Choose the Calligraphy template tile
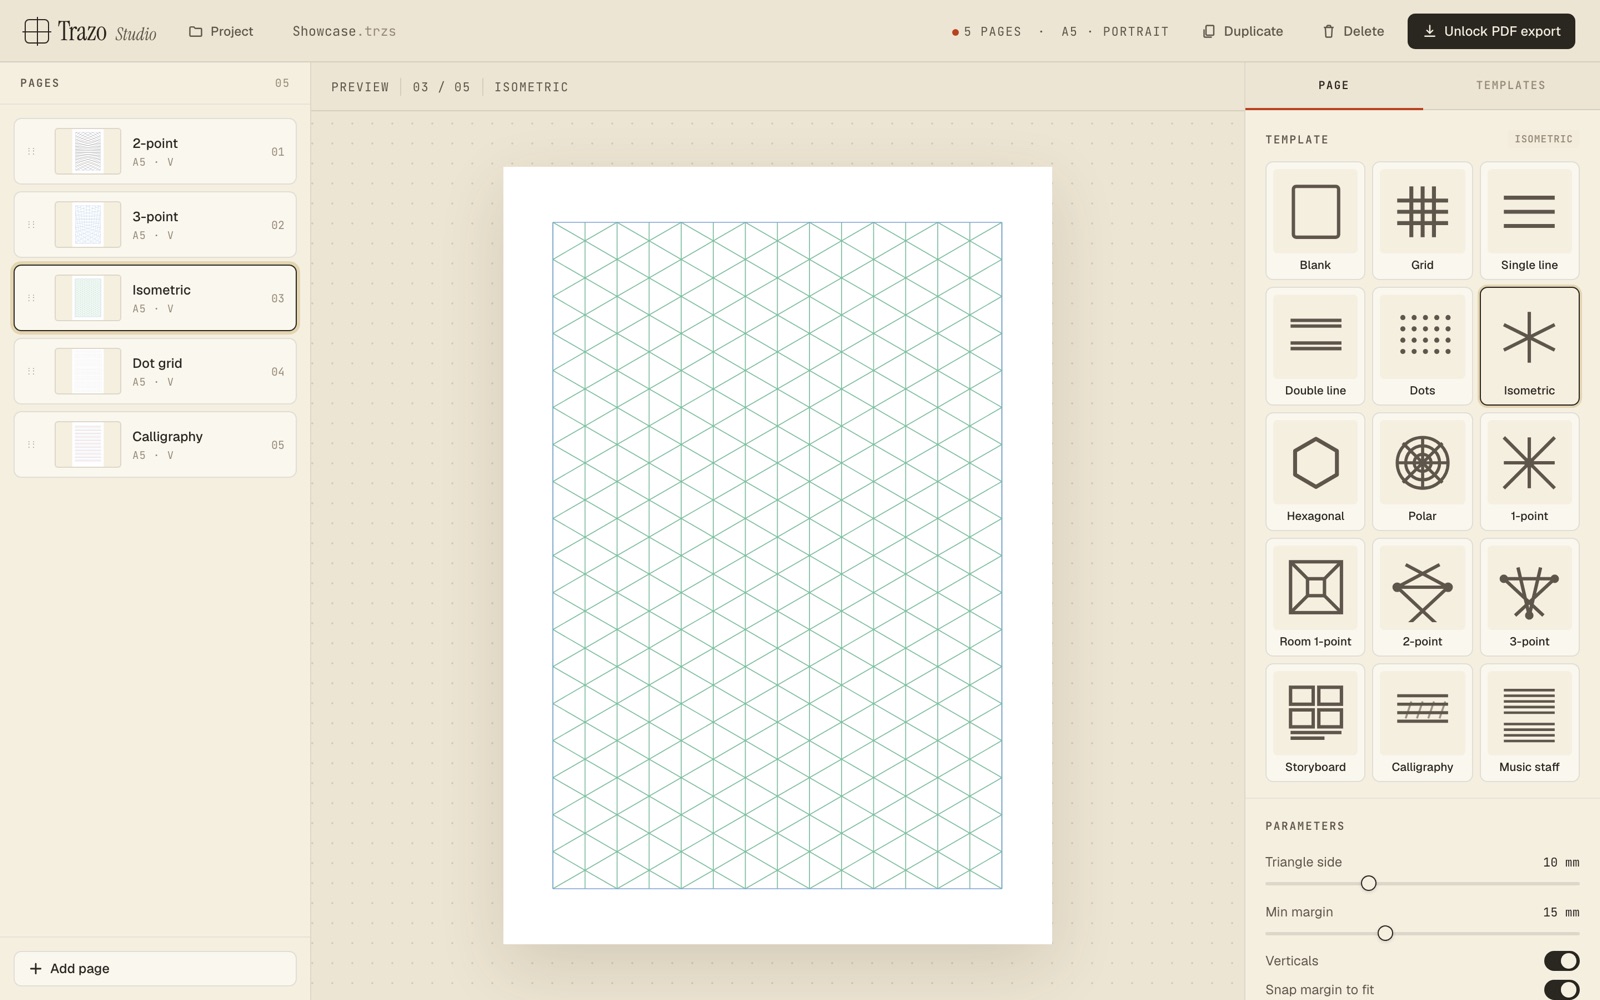1600x1000 pixels. tap(1422, 723)
